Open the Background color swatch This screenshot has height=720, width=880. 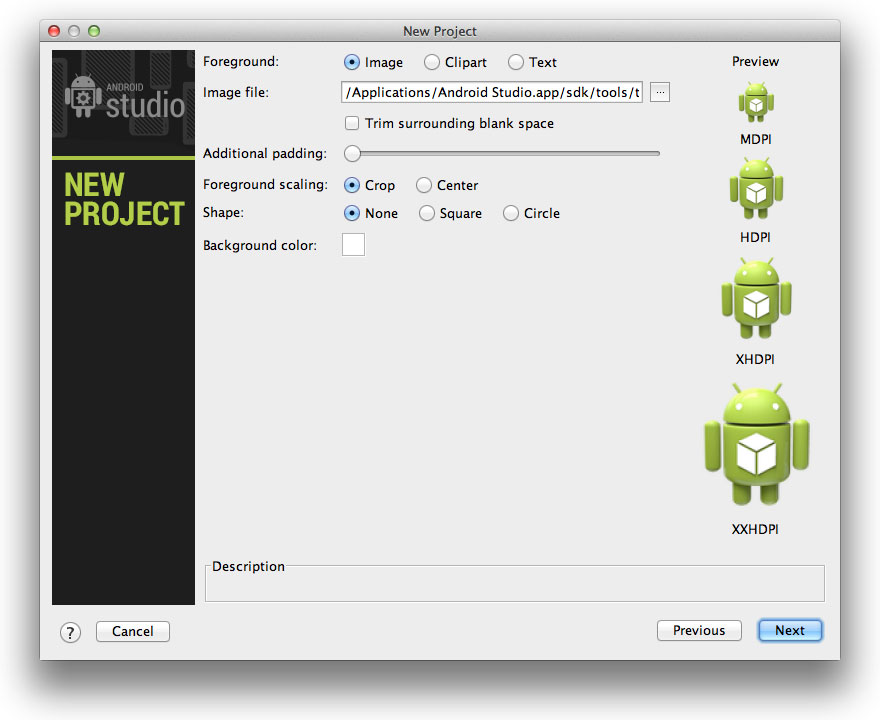[x=354, y=245]
